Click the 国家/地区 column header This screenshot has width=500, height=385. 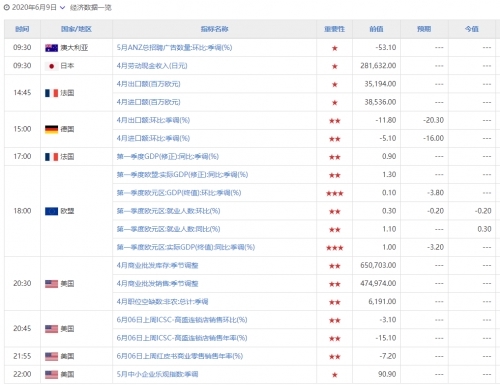[x=76, y=29]
